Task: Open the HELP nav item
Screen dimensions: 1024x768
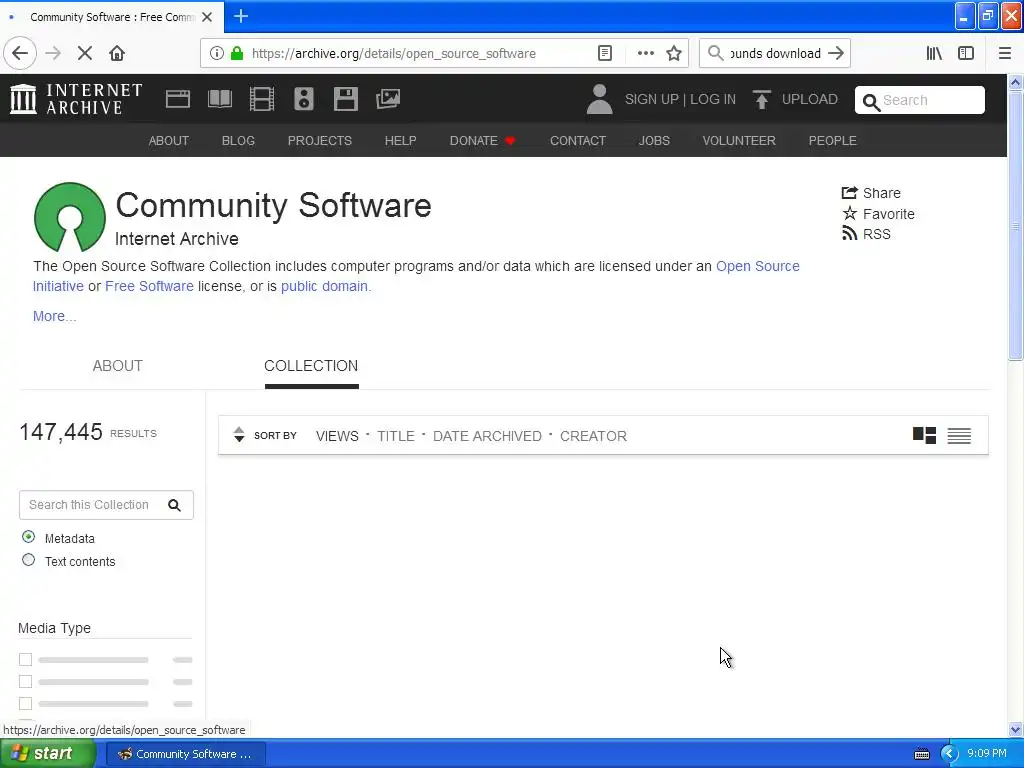Action: pos(400,140)
